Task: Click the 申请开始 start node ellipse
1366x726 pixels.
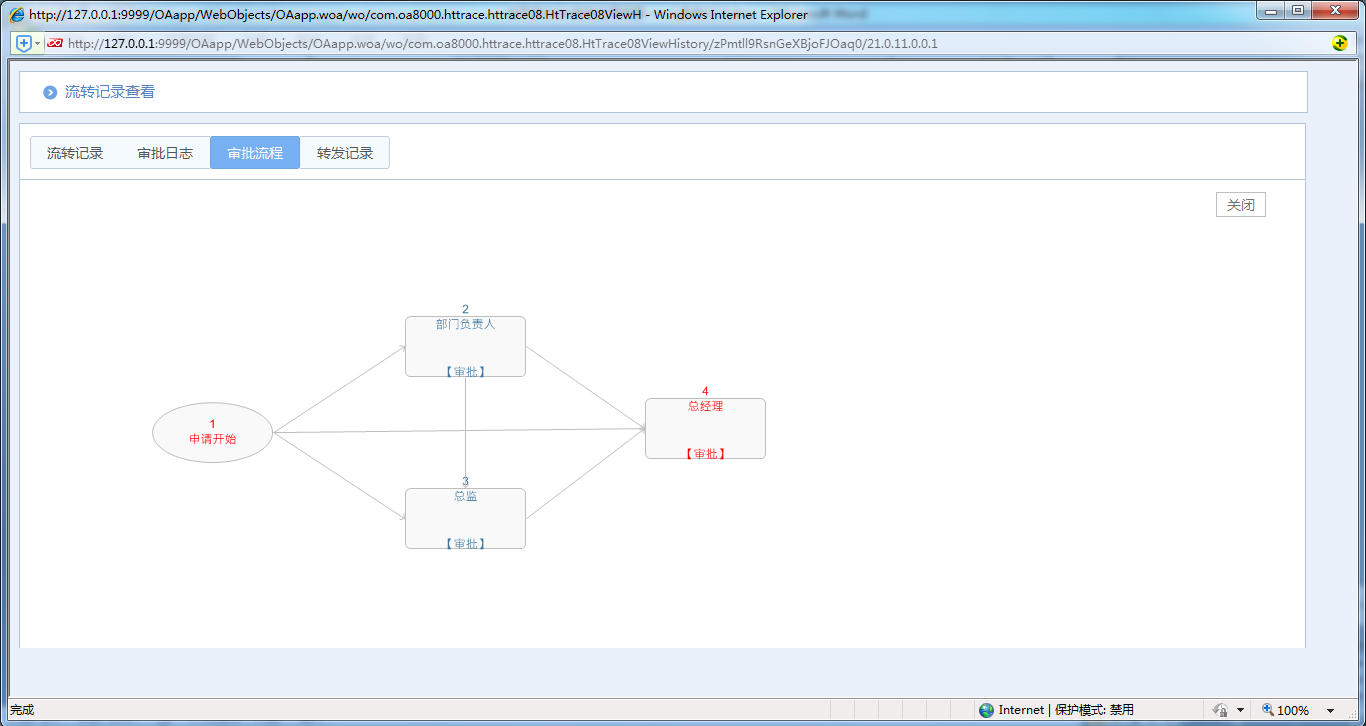Action: pos(212,433)
